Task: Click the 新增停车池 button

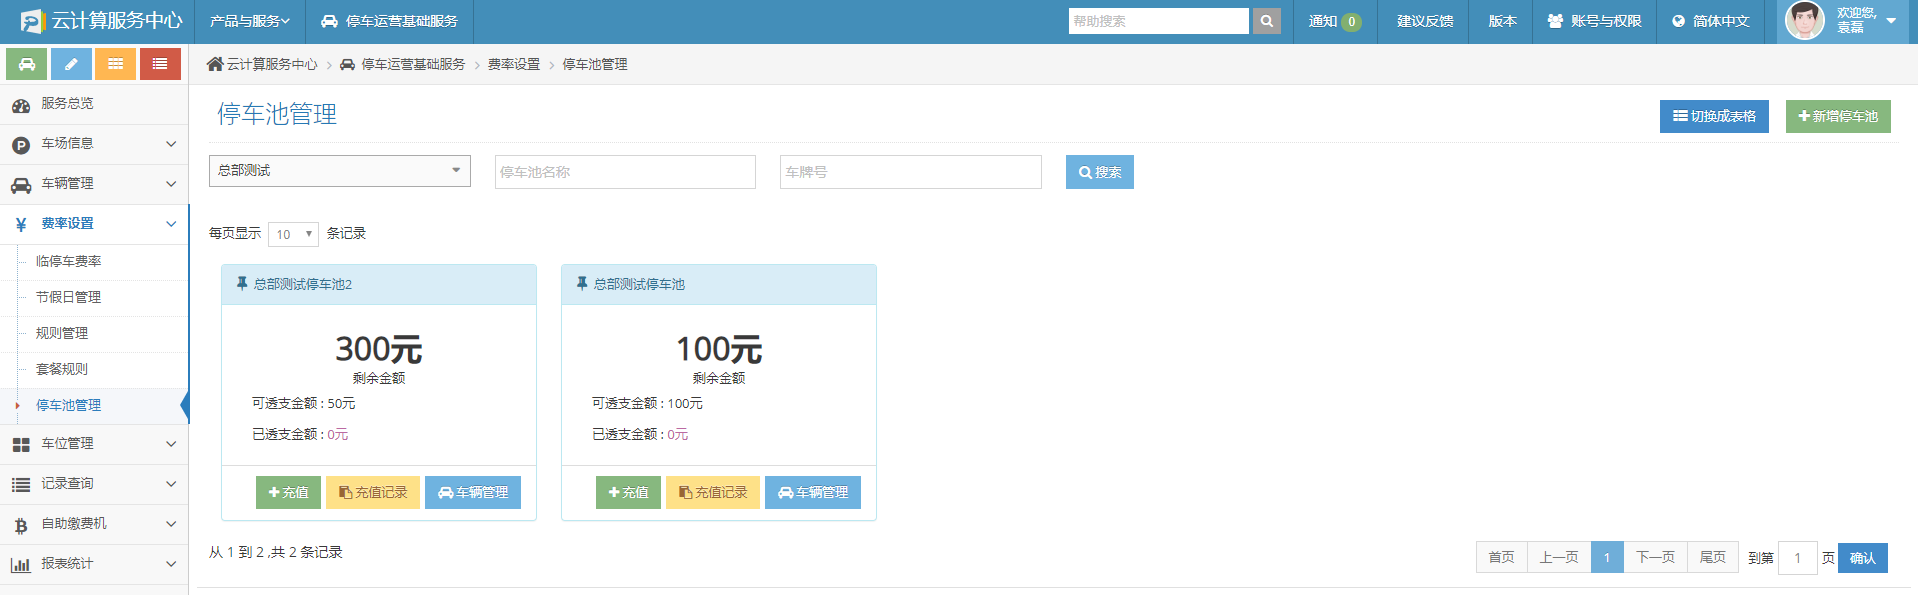Action: click(1837, 116)
